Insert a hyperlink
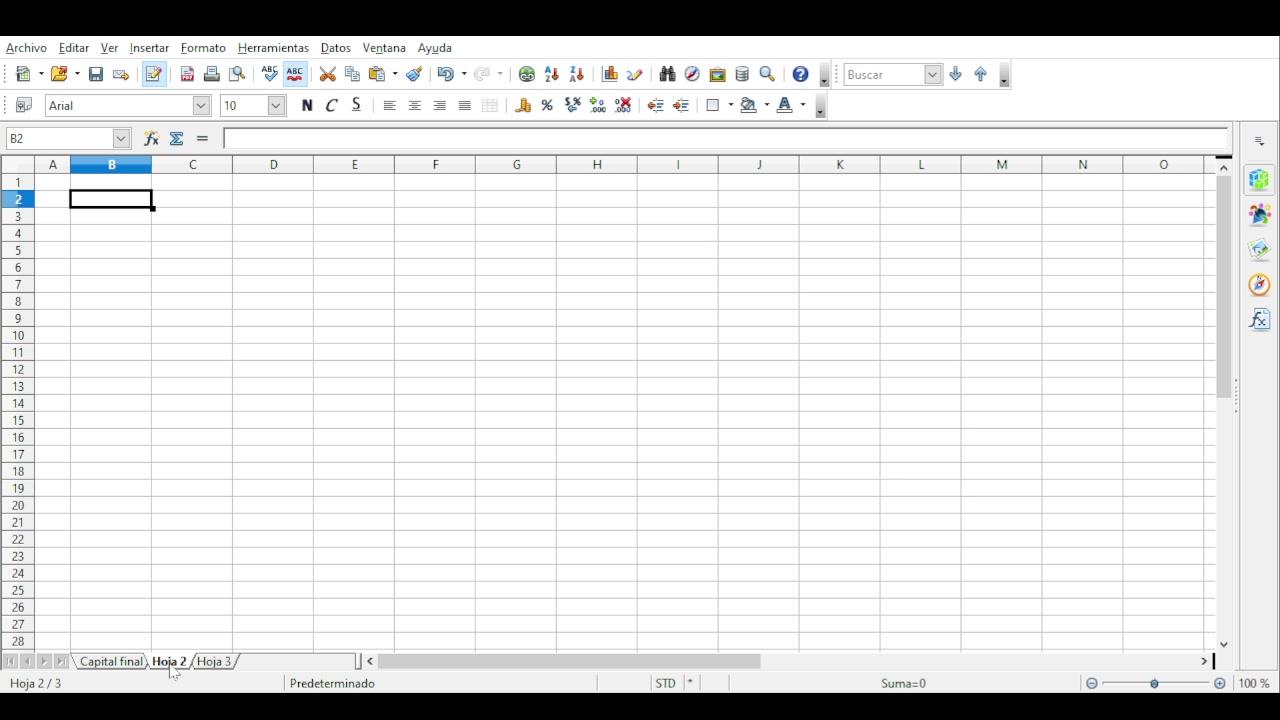Image resolution: width=1280 pixels, height=720 pixels. [x=527, y=74]
